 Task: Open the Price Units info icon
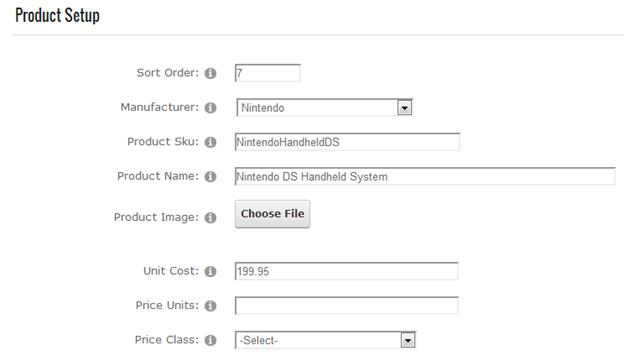point(211,306)
